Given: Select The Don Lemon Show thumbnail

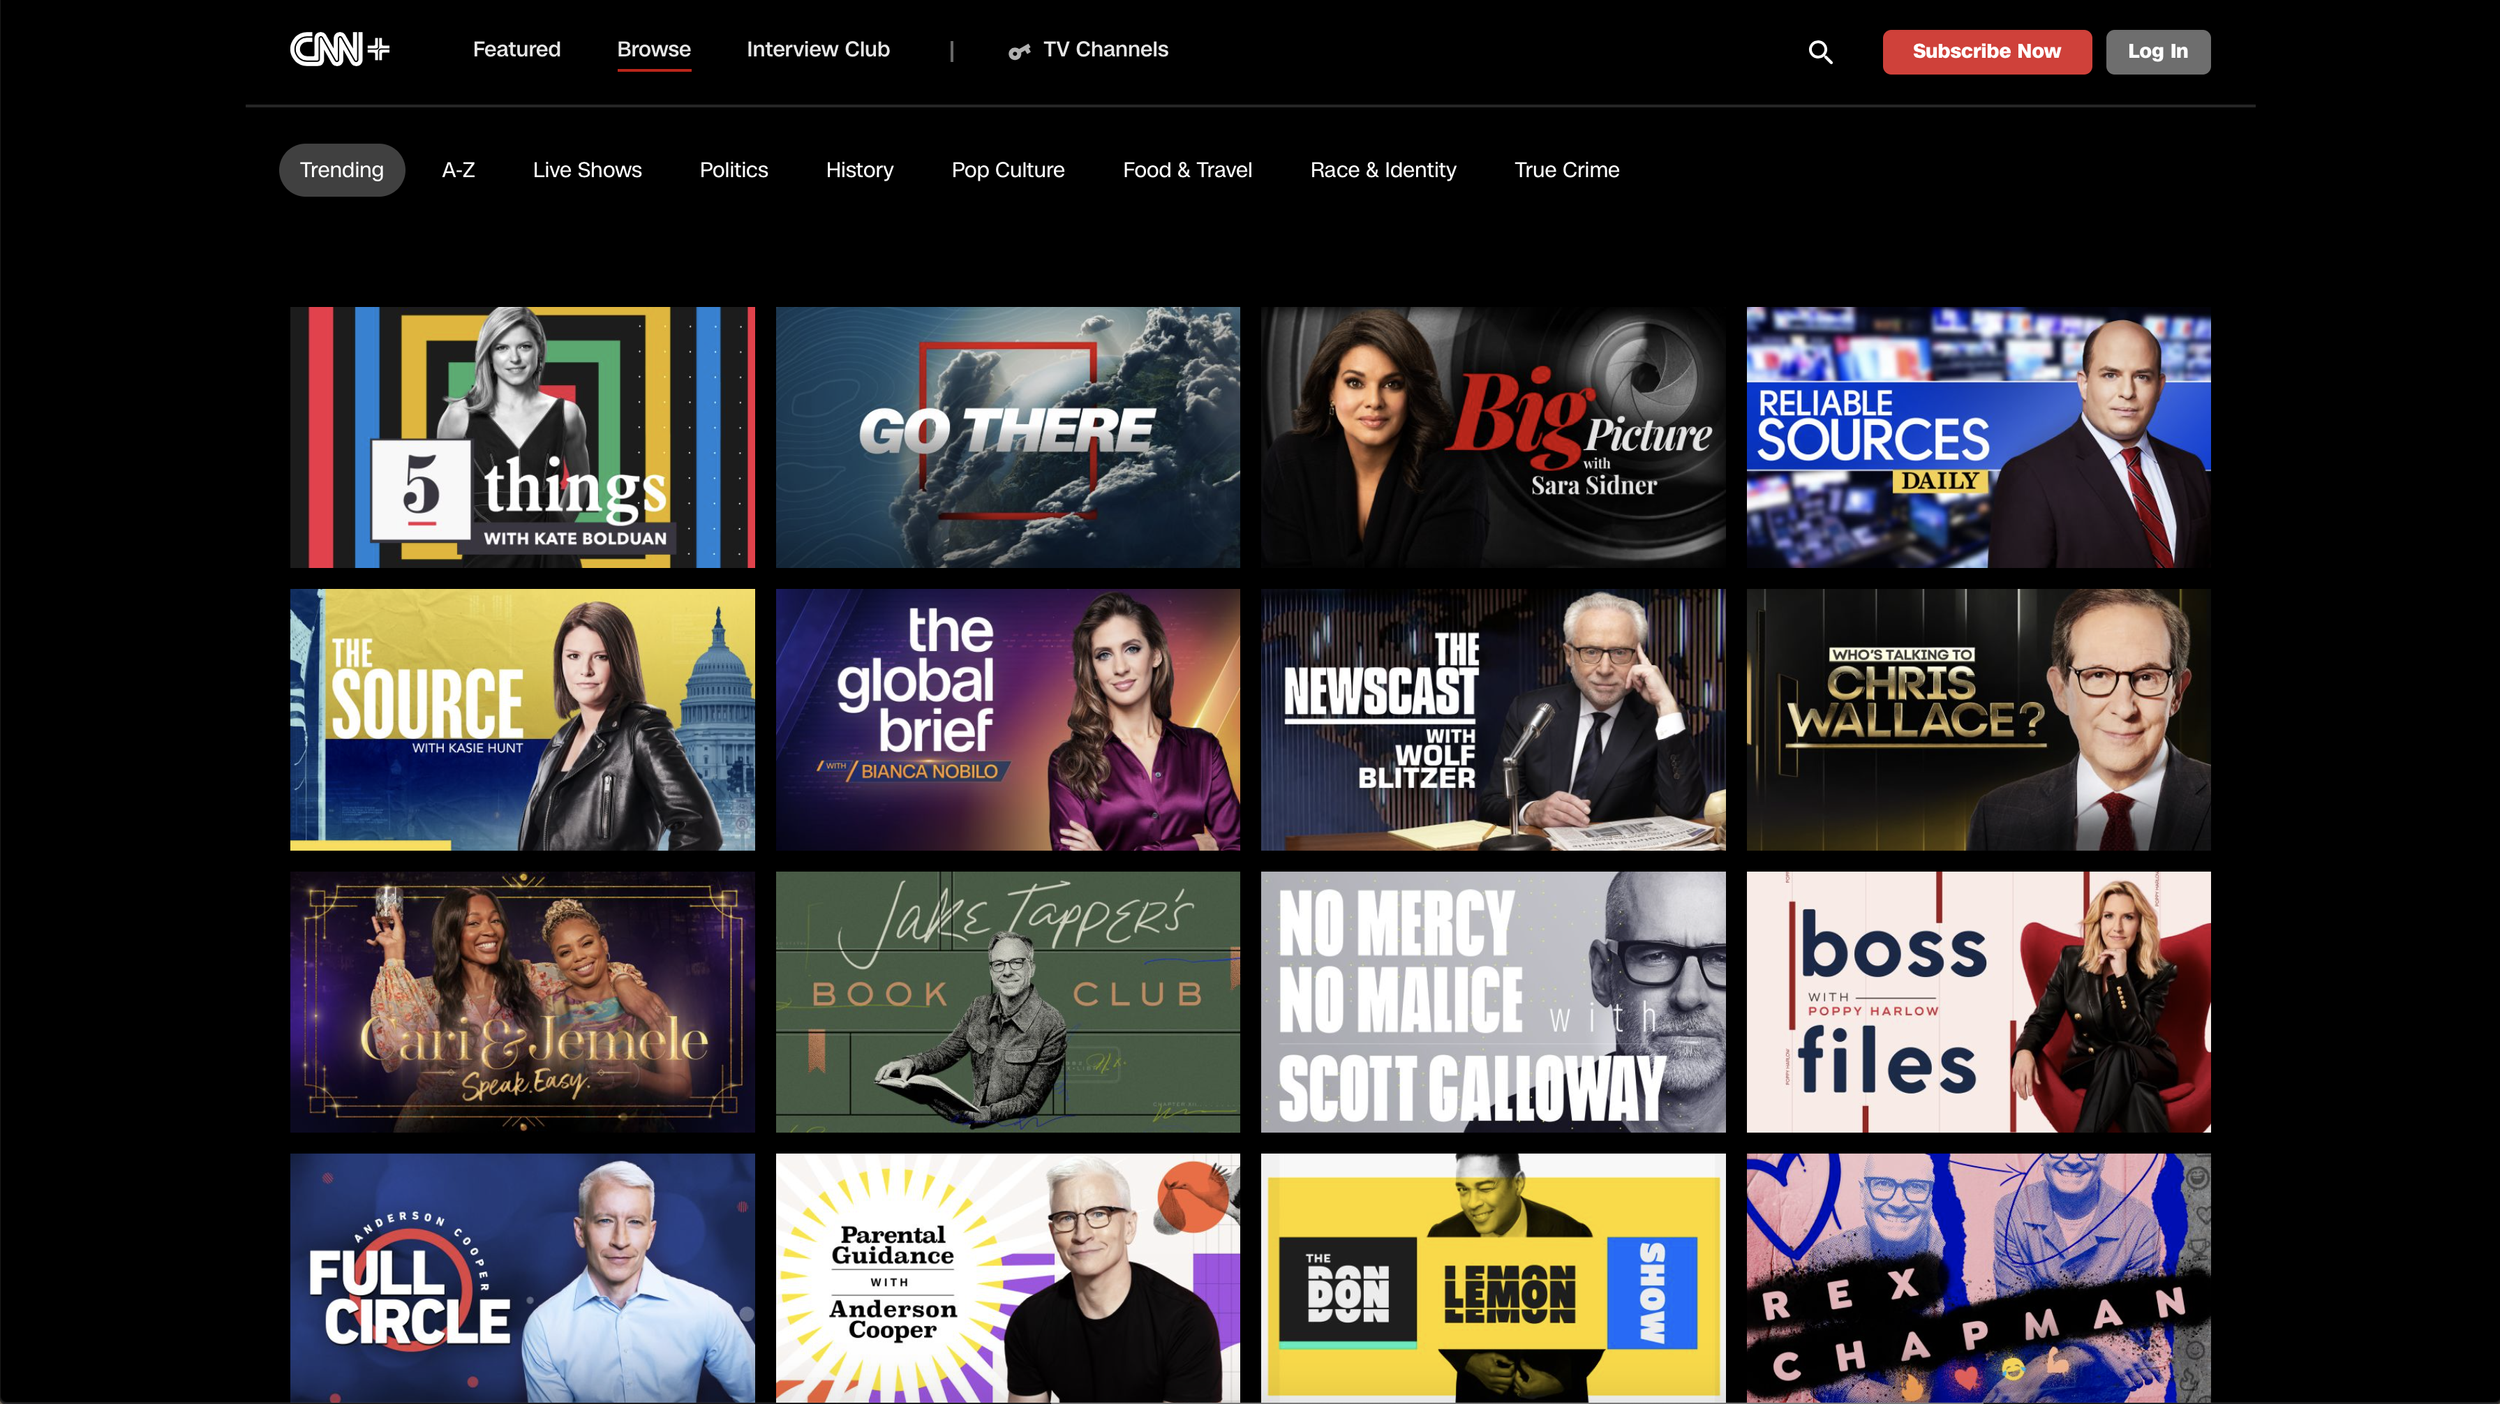Looking at the screenshot, I should [1492, 1277].
